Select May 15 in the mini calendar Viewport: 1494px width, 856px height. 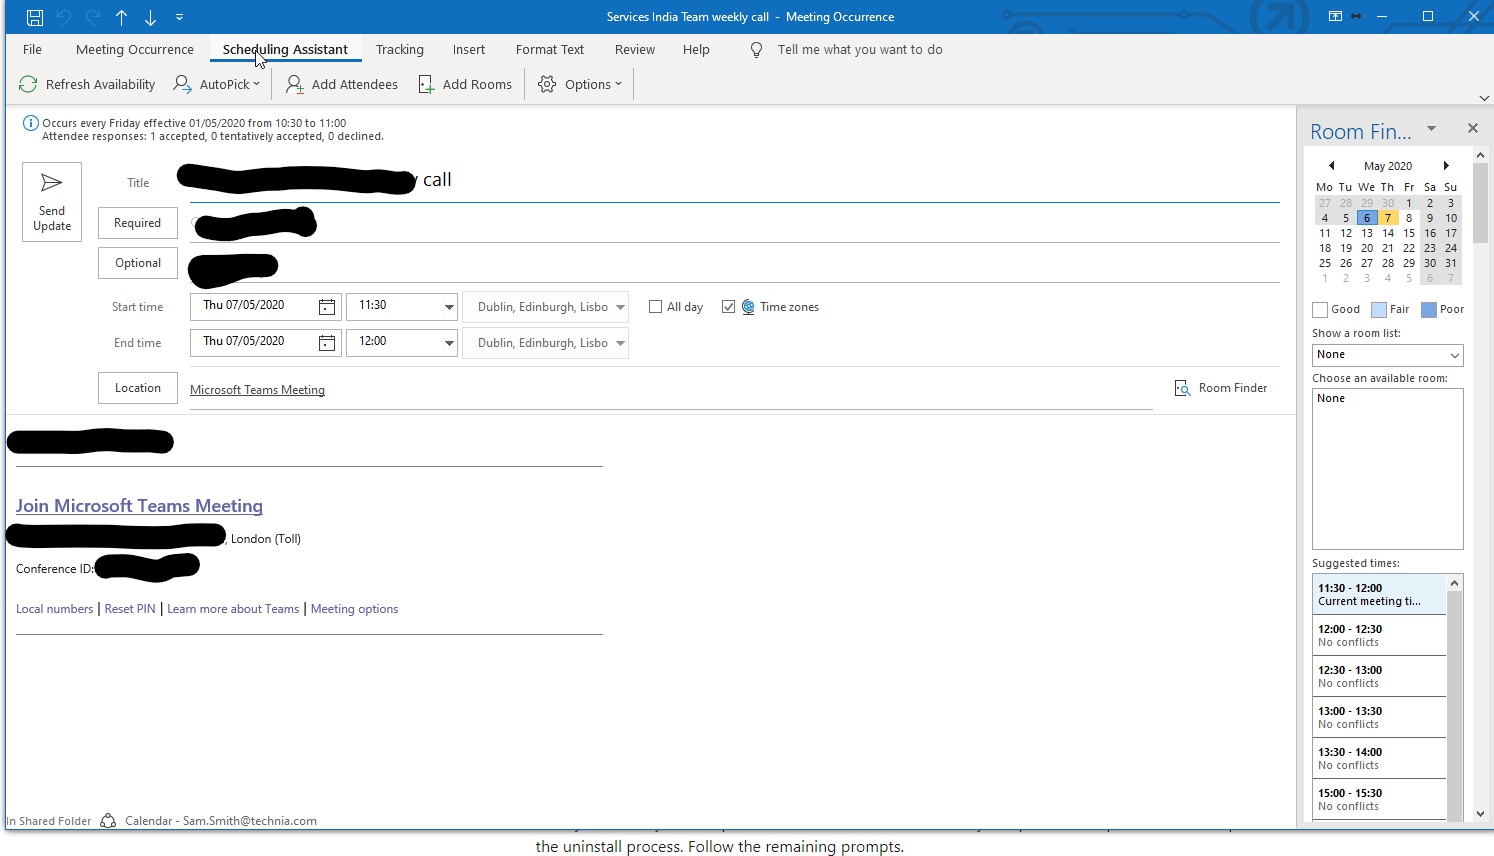(x=1409, y=233)
